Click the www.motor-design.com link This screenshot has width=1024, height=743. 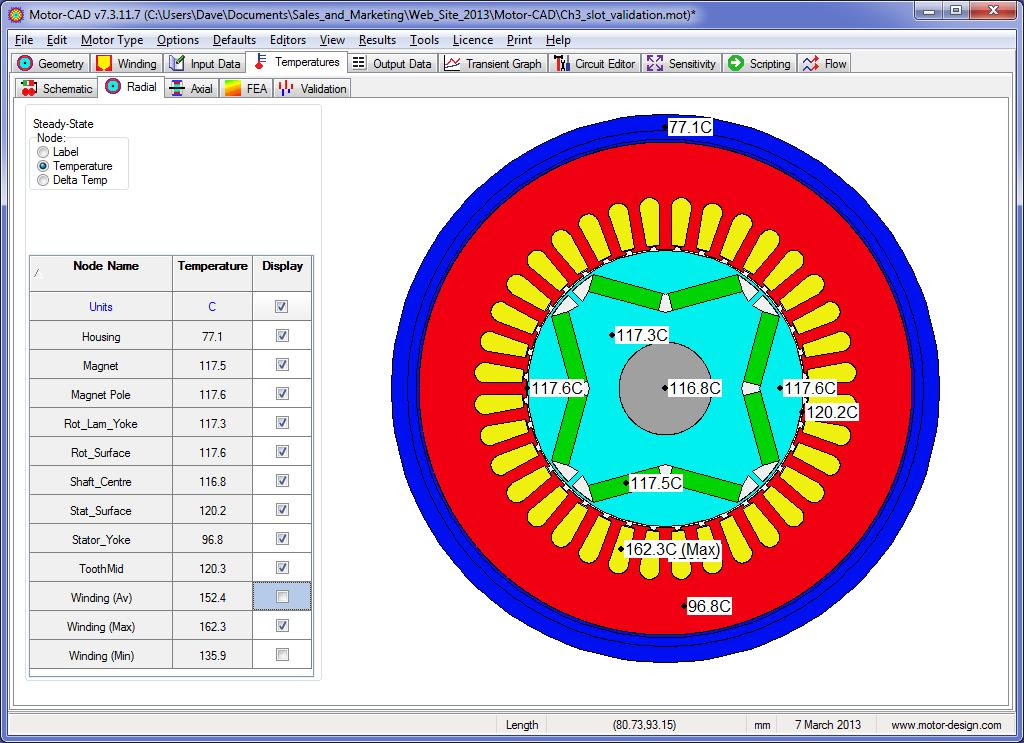(x=946, y=725)
